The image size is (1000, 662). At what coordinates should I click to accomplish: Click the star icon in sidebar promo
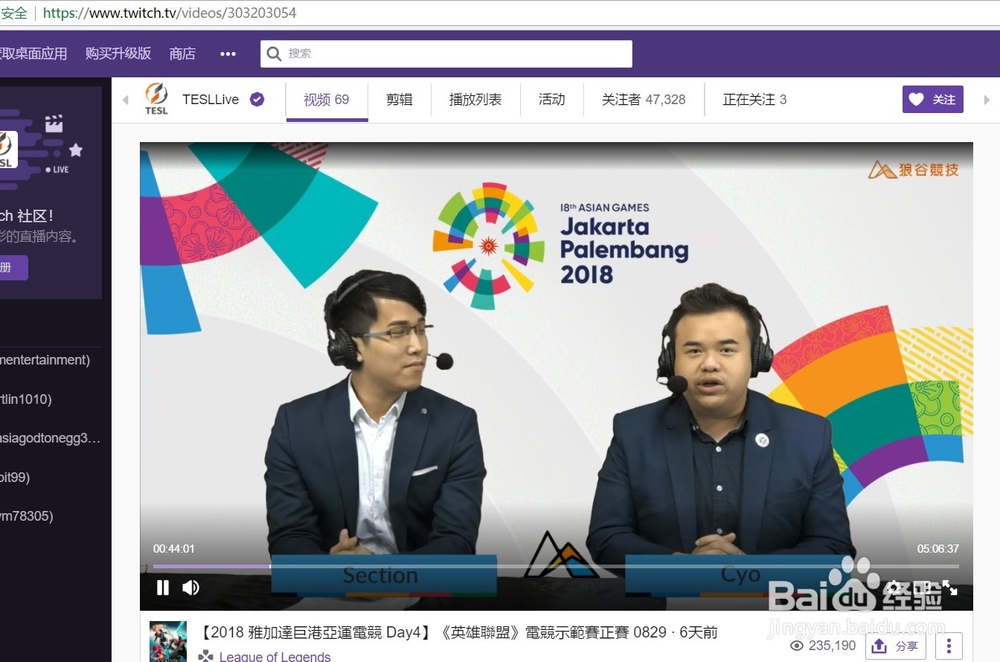[76, 150]
